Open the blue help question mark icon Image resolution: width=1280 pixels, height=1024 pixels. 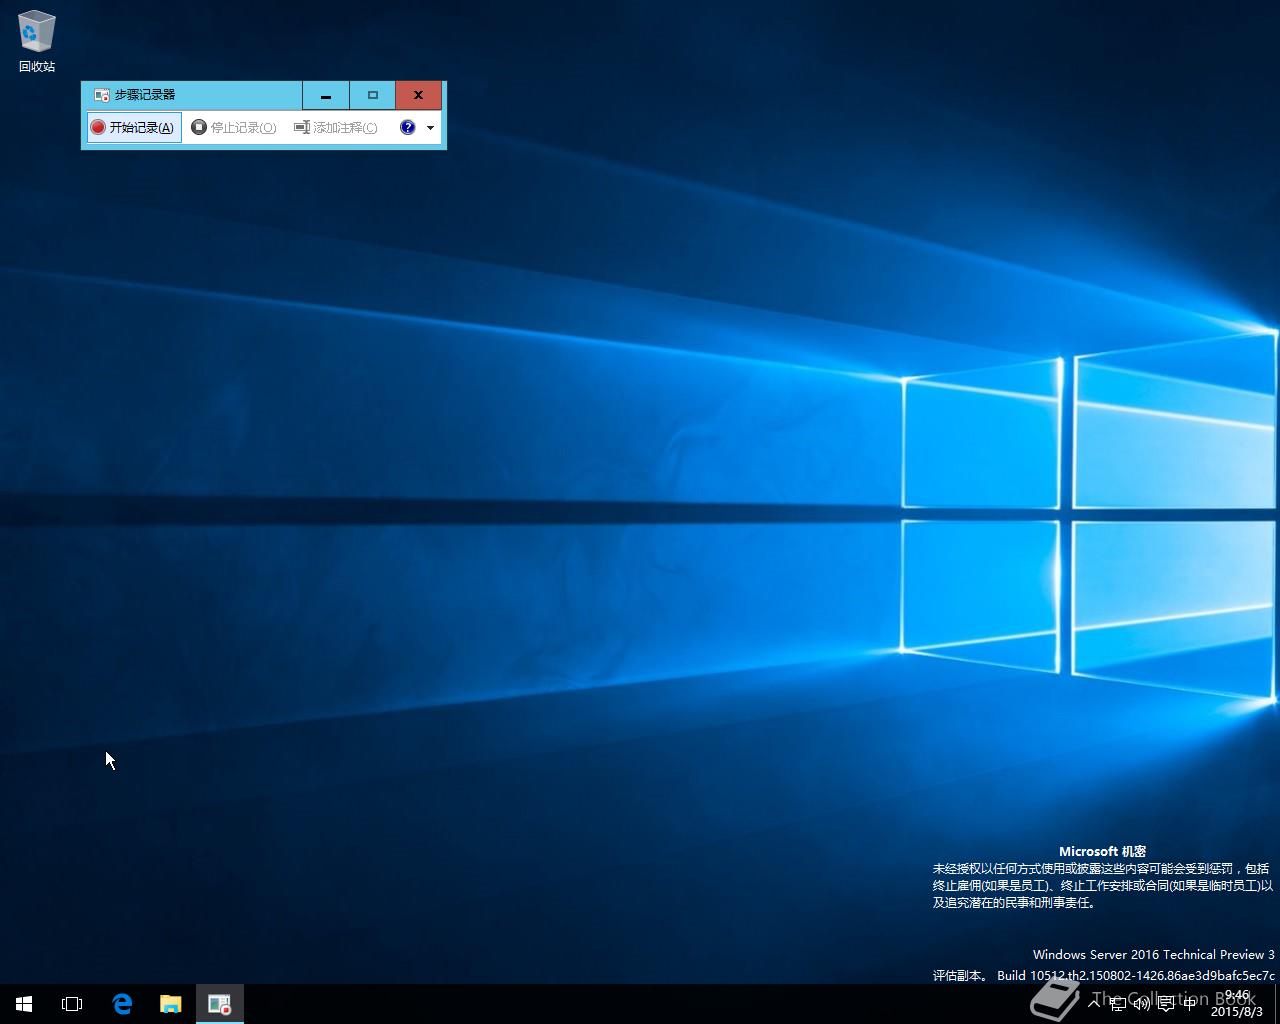pyautogui.click(x=407, y=127)
